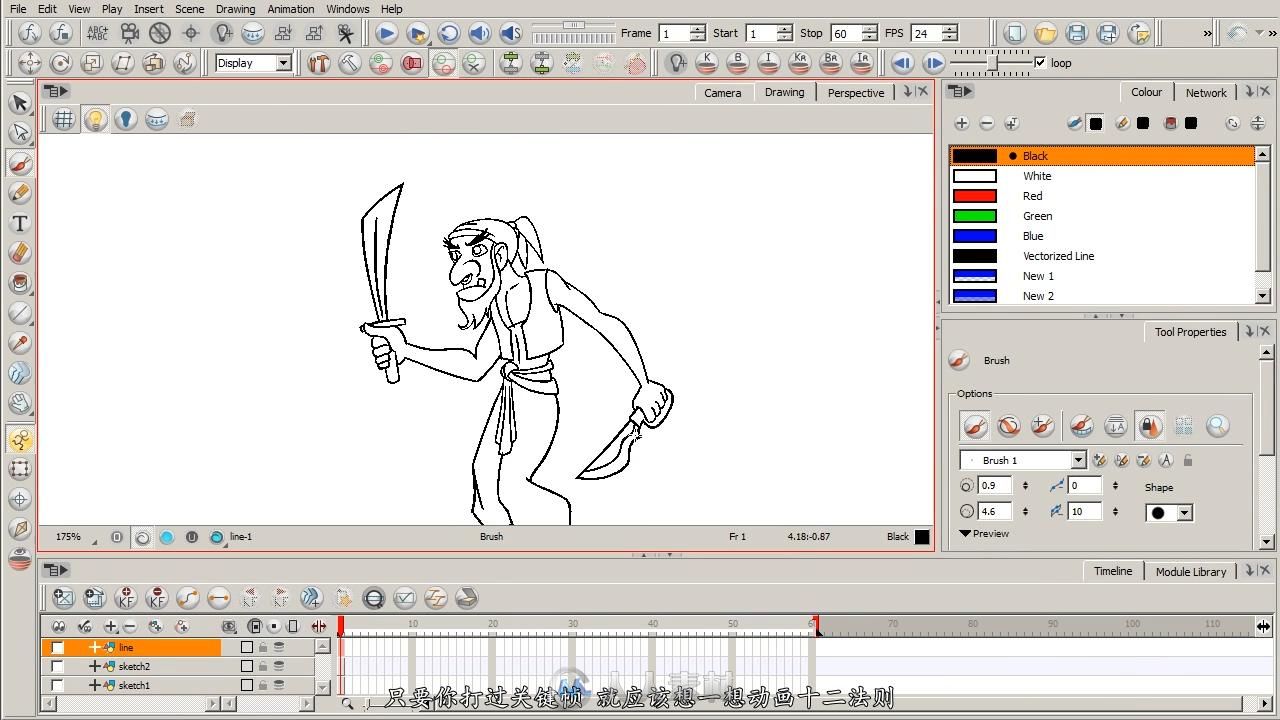Screen dimensions: 1280x720
Task: Select the Brush tool in the left toolbar
Action: 19,163
